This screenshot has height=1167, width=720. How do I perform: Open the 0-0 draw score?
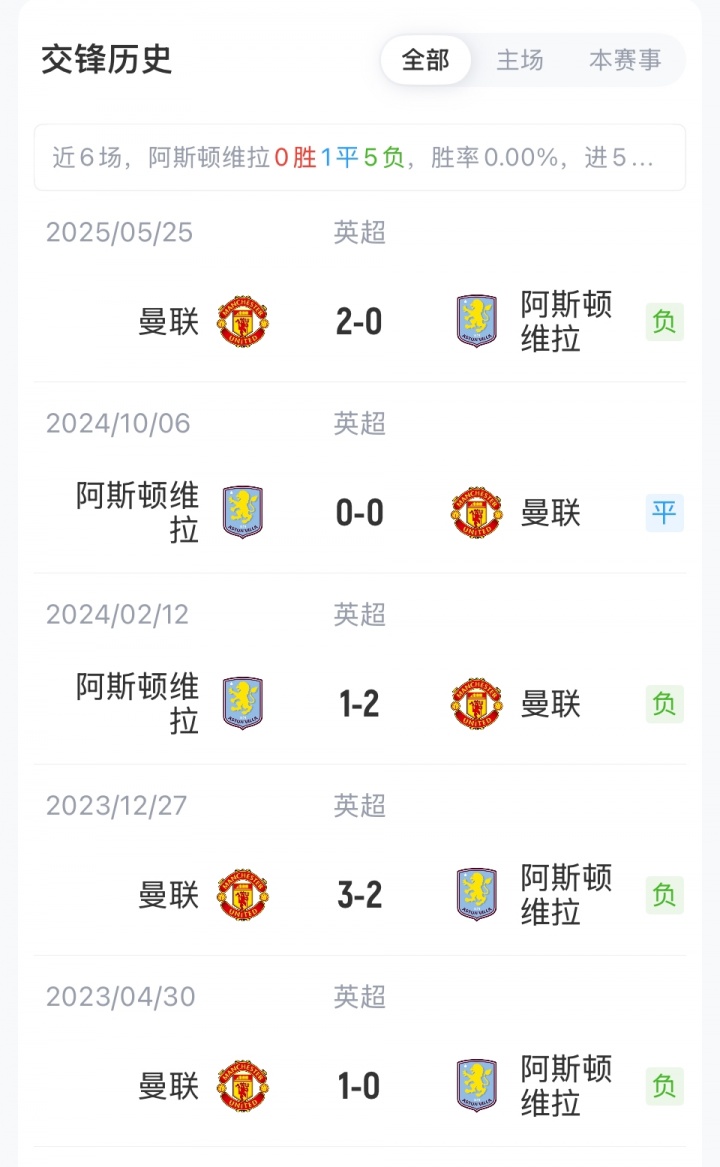[x=359, y=513]
